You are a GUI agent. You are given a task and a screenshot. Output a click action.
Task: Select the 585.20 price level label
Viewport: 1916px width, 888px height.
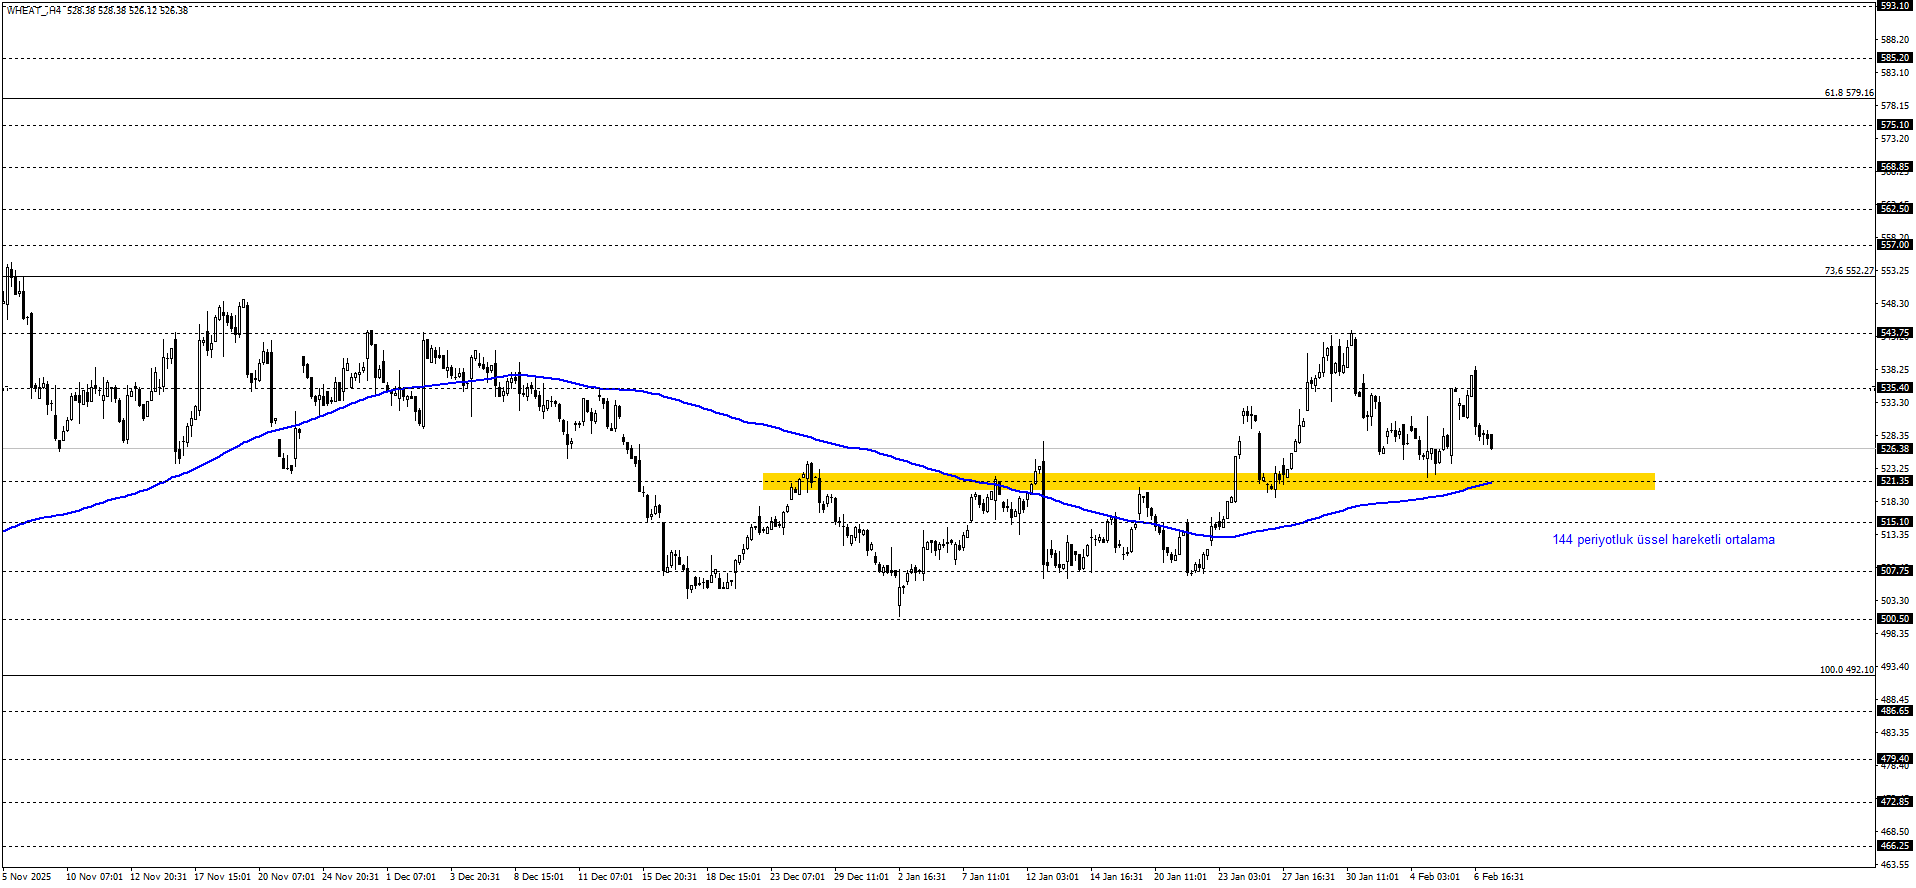click(1894, 58)
